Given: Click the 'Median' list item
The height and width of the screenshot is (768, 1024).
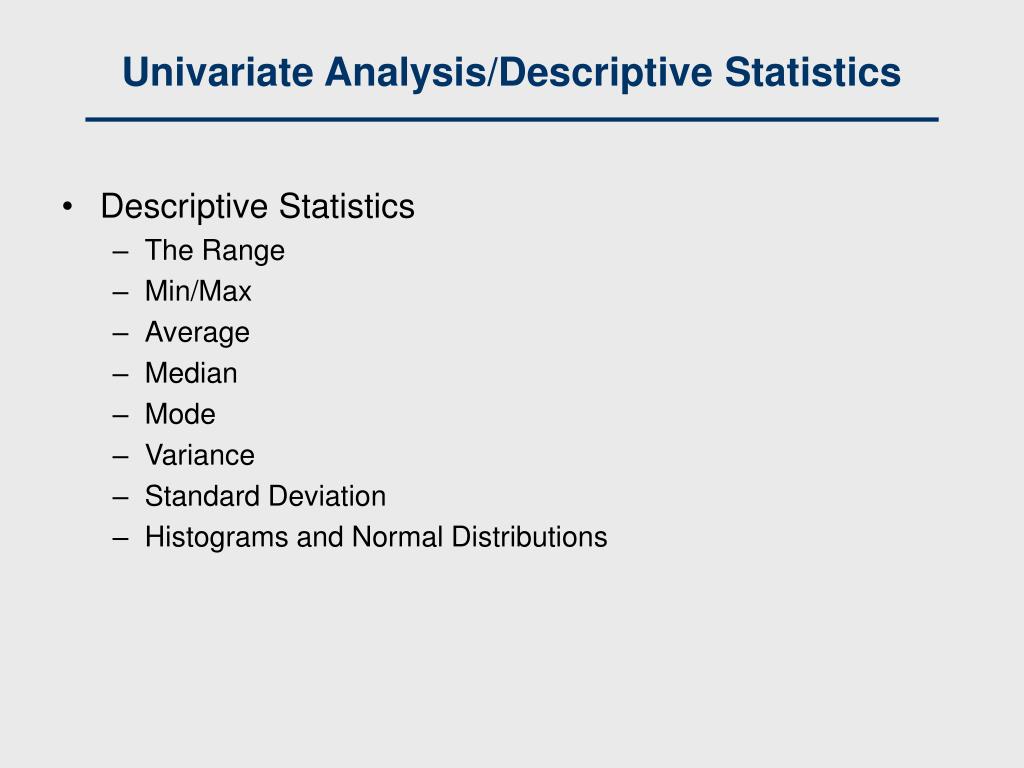Looking at the screenshot, I should pyautogui.click(x=191, y=373).
